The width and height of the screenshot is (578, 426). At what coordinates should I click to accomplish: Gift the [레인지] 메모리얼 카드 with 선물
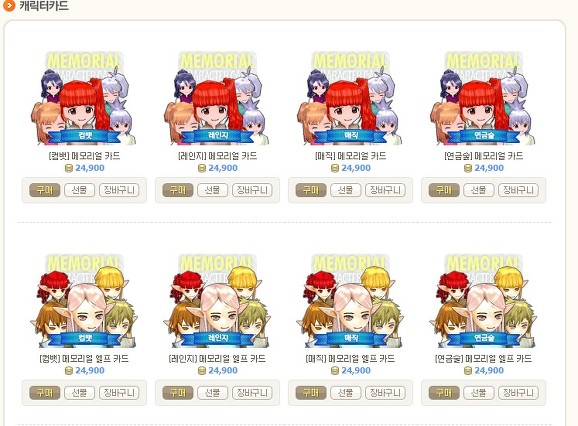pyautogui.click(x=212, y=190)
